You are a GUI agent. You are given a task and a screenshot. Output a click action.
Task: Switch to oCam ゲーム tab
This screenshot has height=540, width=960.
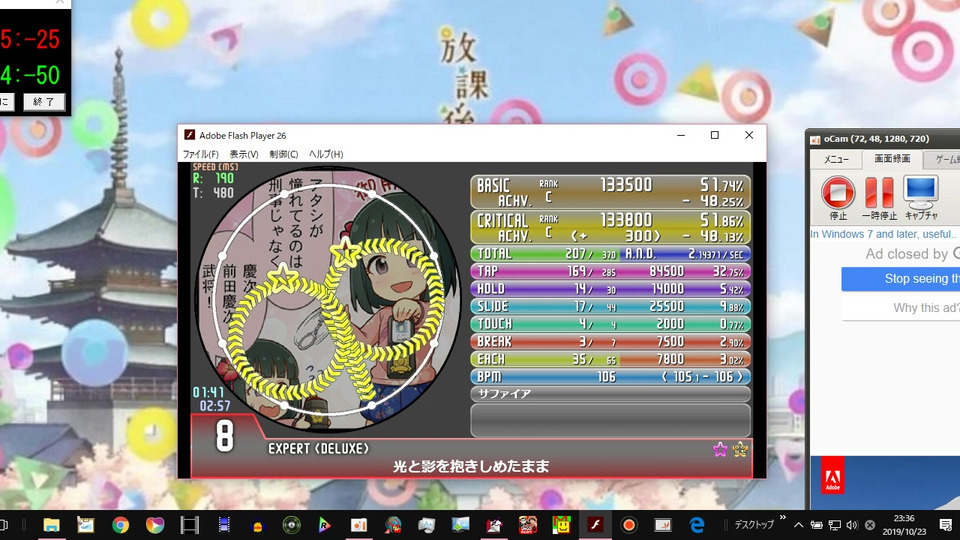coord(943,159)
